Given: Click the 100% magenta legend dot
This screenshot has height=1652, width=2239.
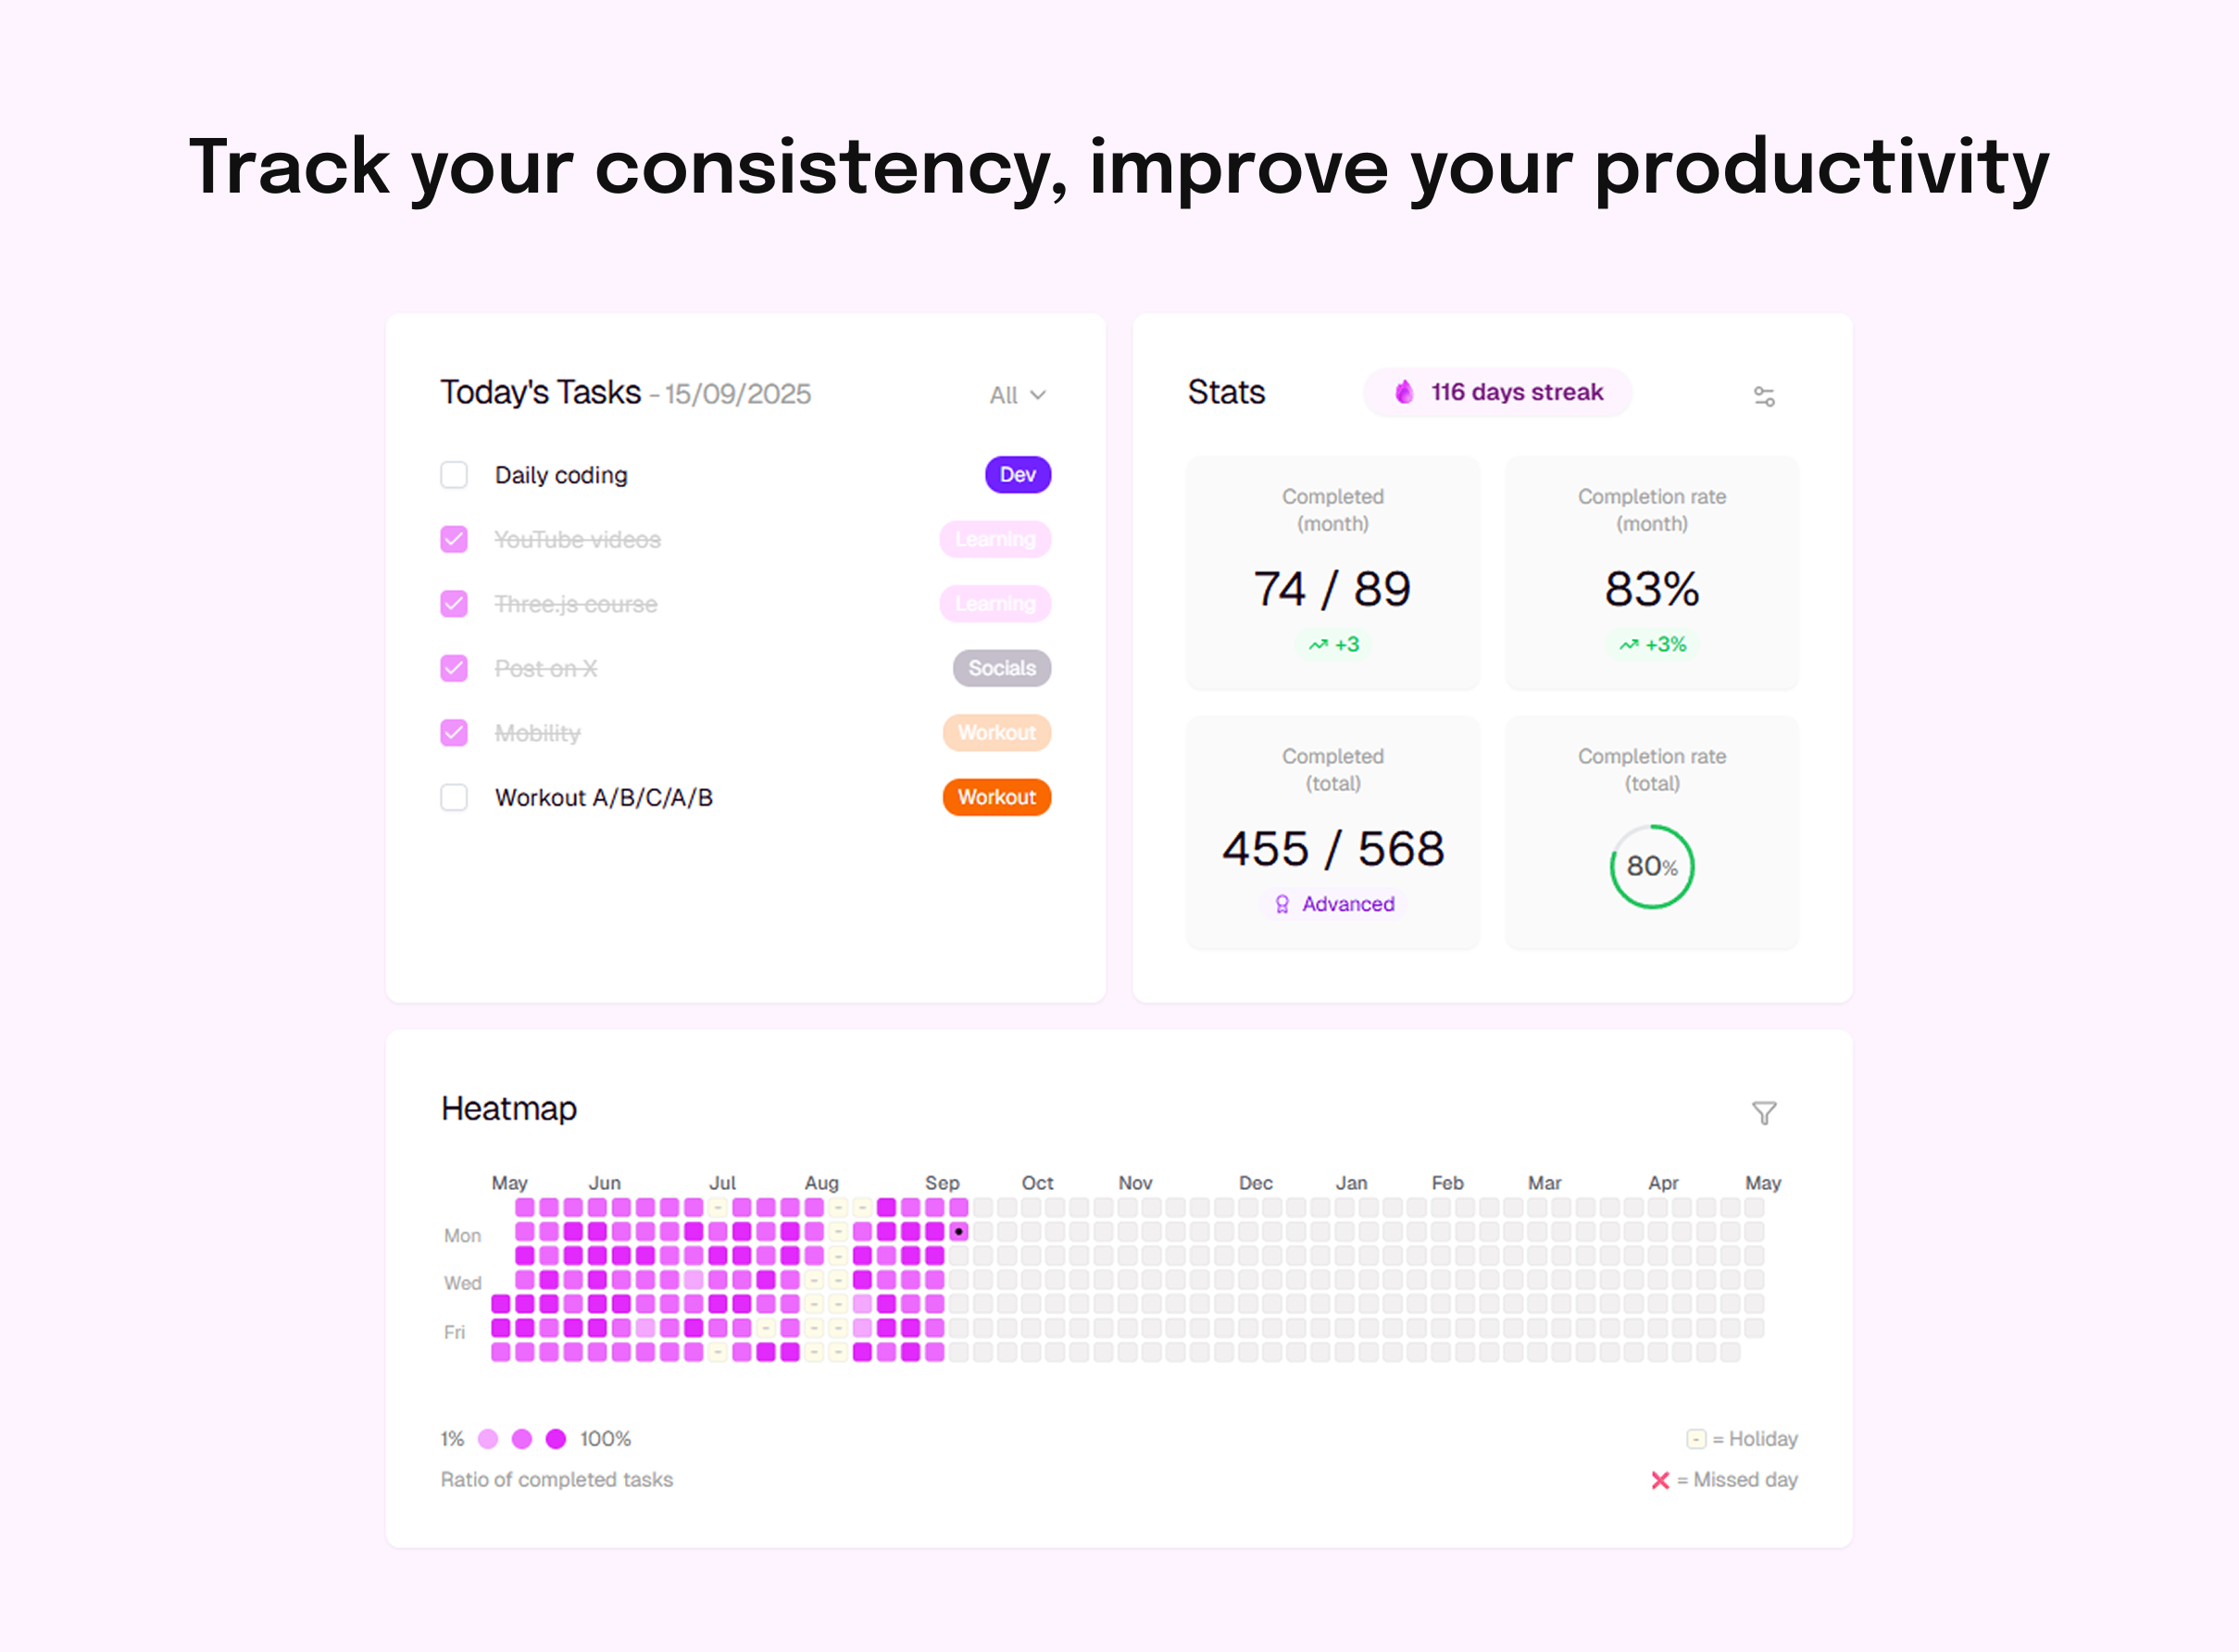Looking at the screenshot, I should pos(555,1438).
